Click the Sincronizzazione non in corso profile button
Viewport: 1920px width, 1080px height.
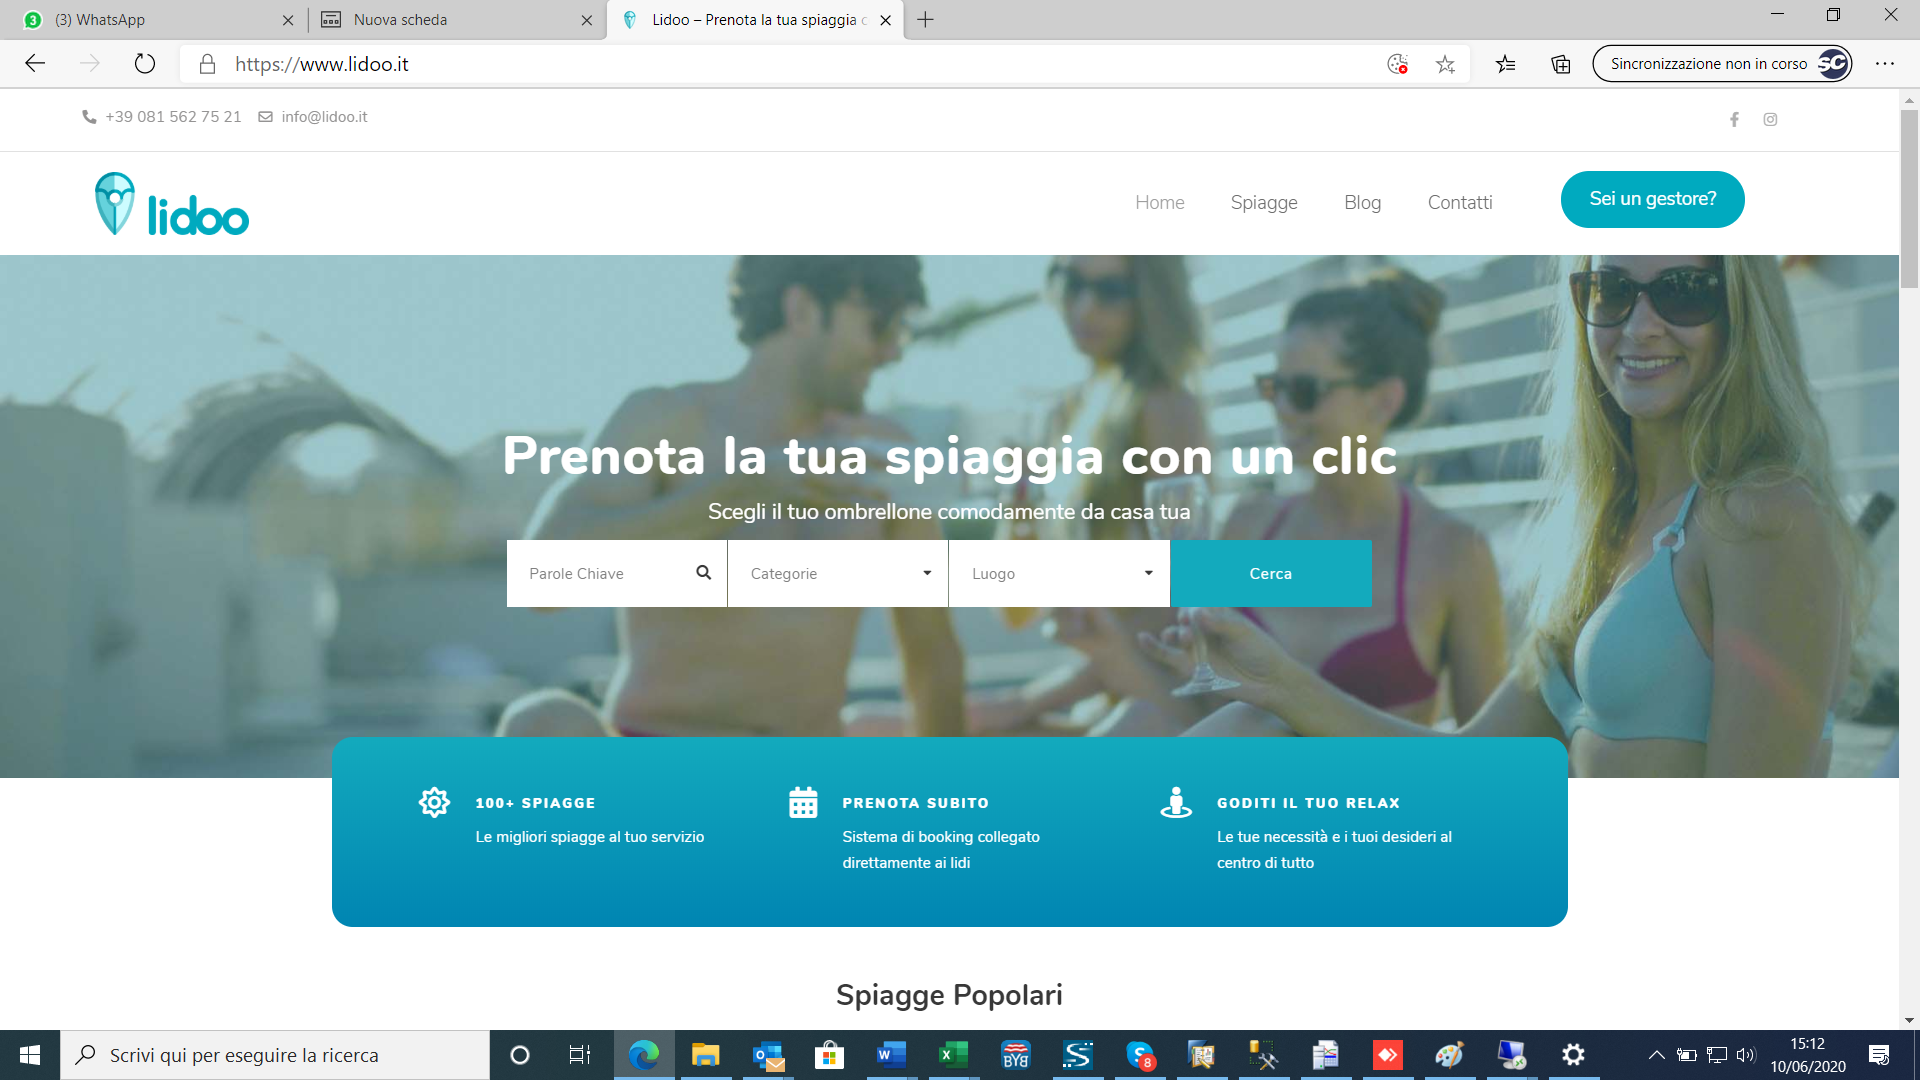click(1722, 64)
